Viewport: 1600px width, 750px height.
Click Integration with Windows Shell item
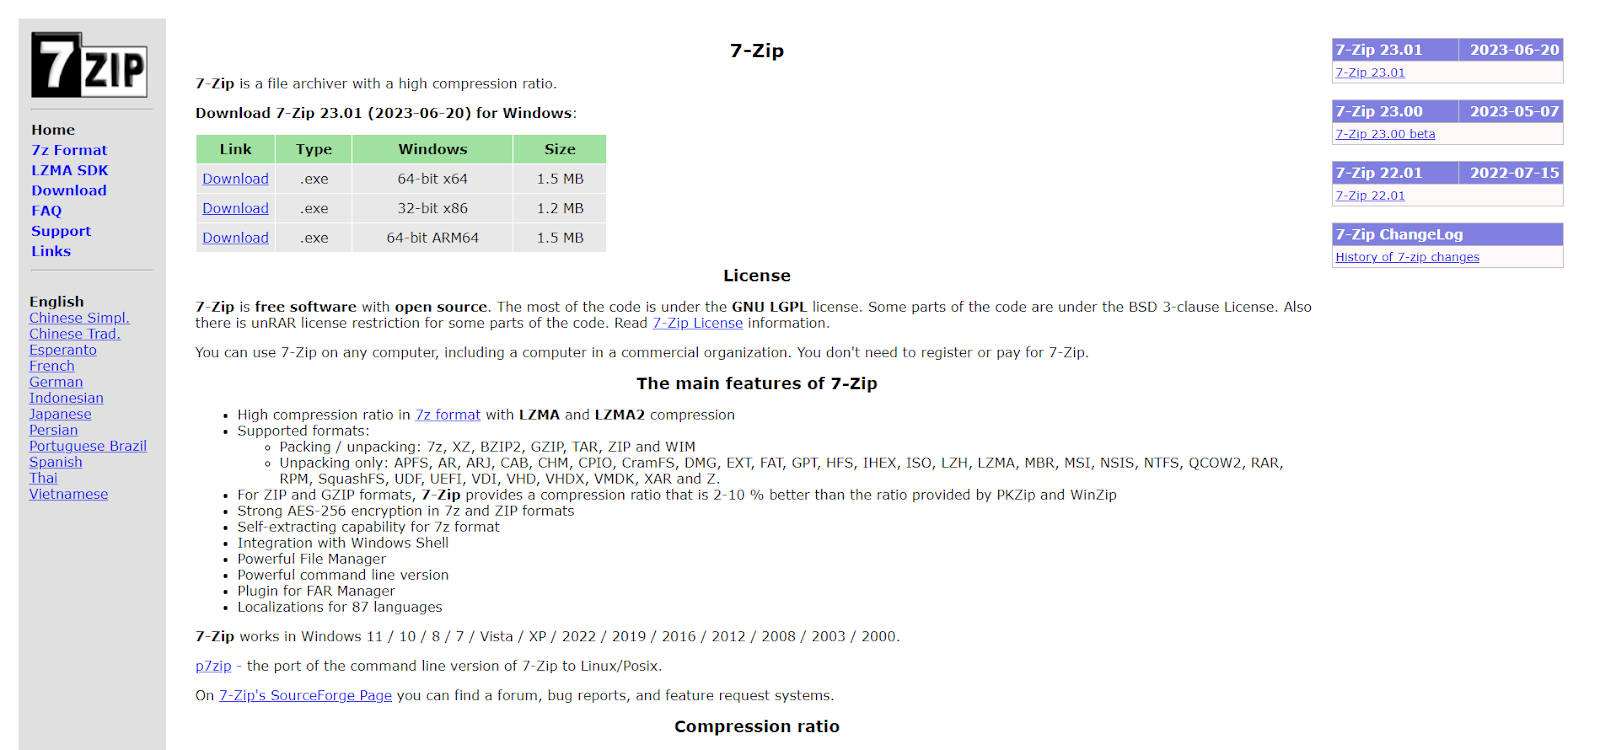click(343, 543)
